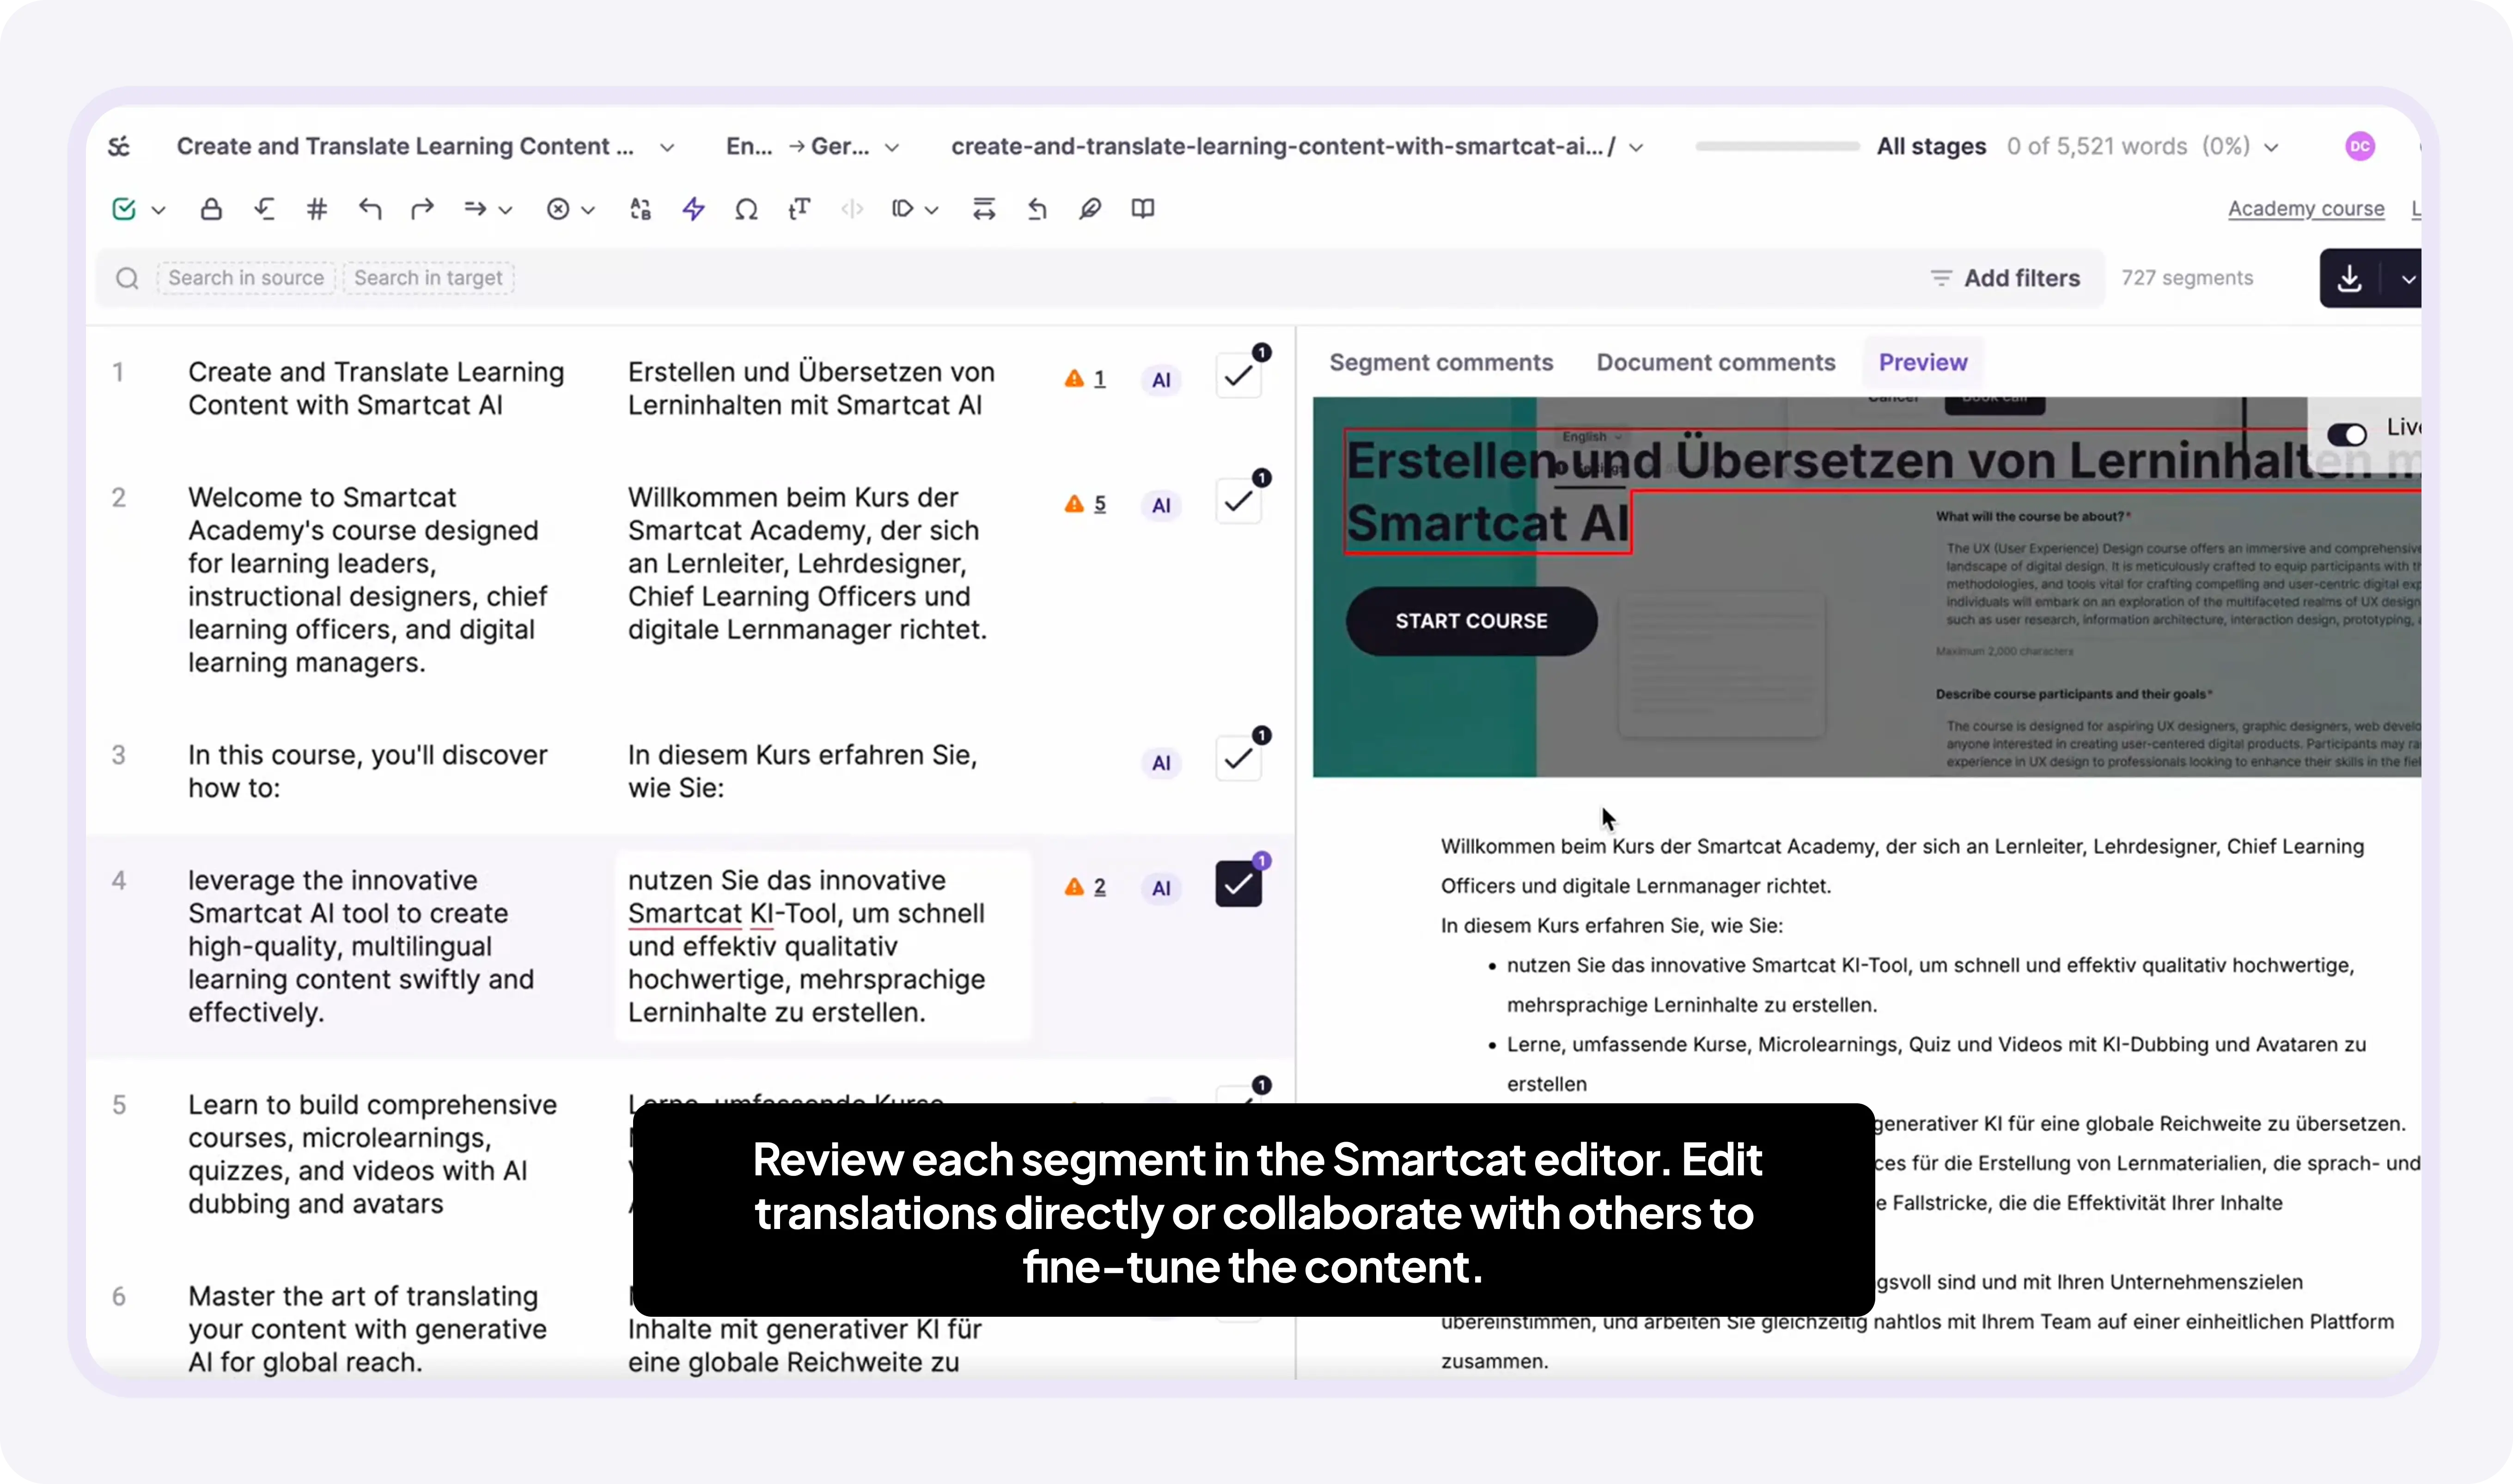Image resolution: width=2513 pixels, height=1484 pixels.
Task: Click the AI badge on segment 3
Action: (1161, 763)
